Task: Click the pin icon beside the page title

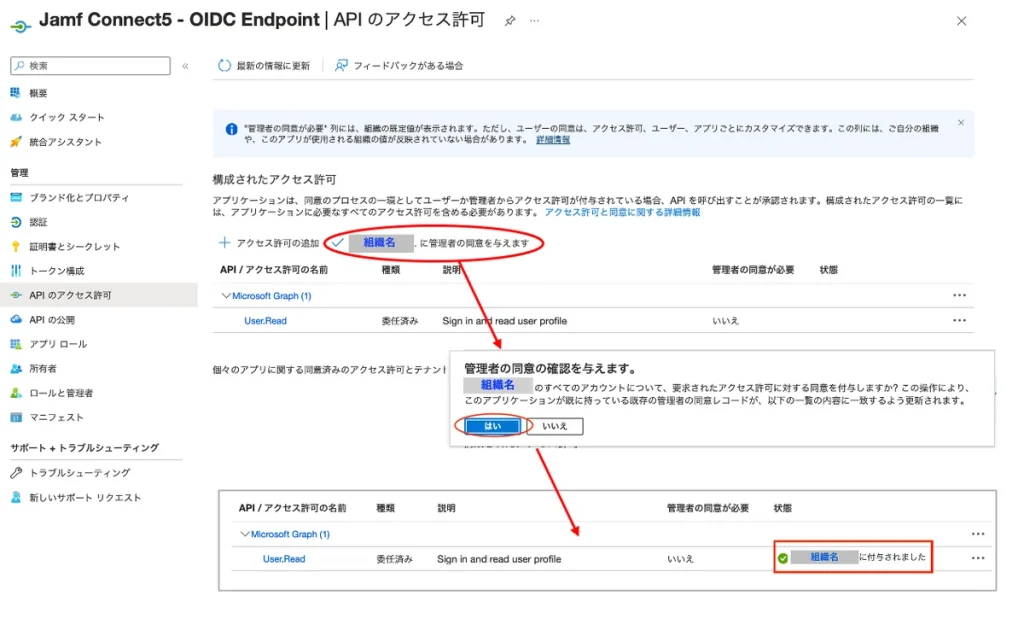Action: [x=510, y=20]
